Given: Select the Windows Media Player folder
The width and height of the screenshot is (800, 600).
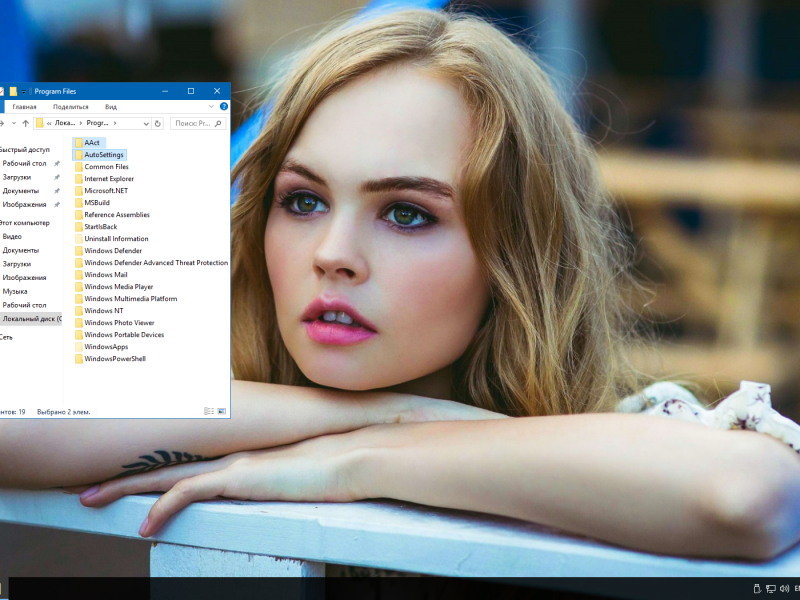Looking at the screenshot, I should tap(118, 287).
